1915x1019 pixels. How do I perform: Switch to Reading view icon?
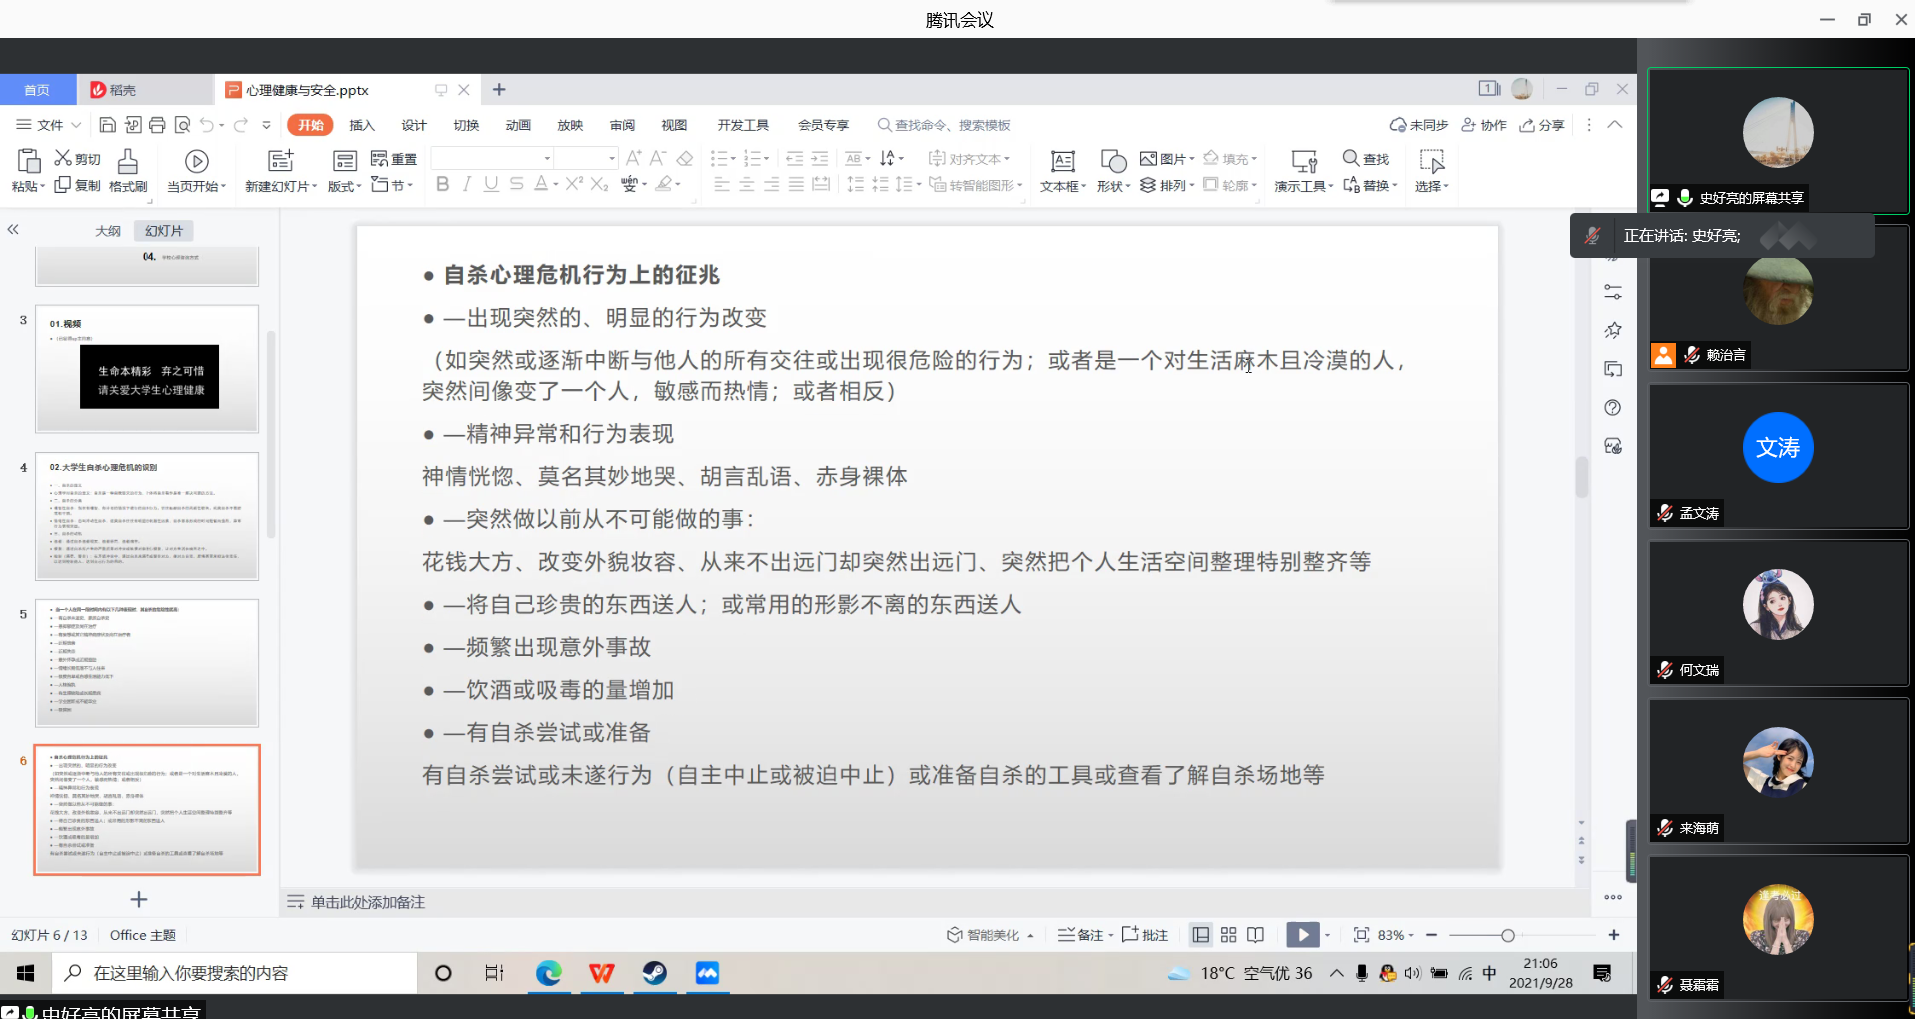(1256, 935)
